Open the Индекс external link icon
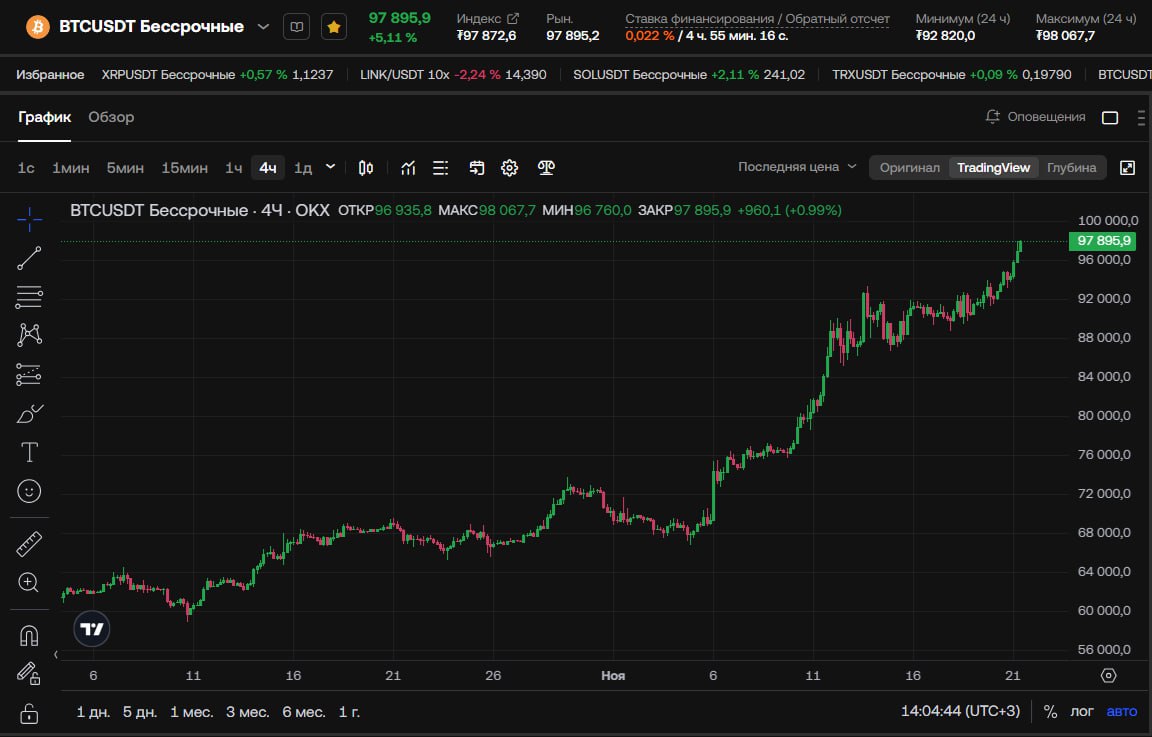The width and height of the screenshot is (1152, 737). coord(513,18)
